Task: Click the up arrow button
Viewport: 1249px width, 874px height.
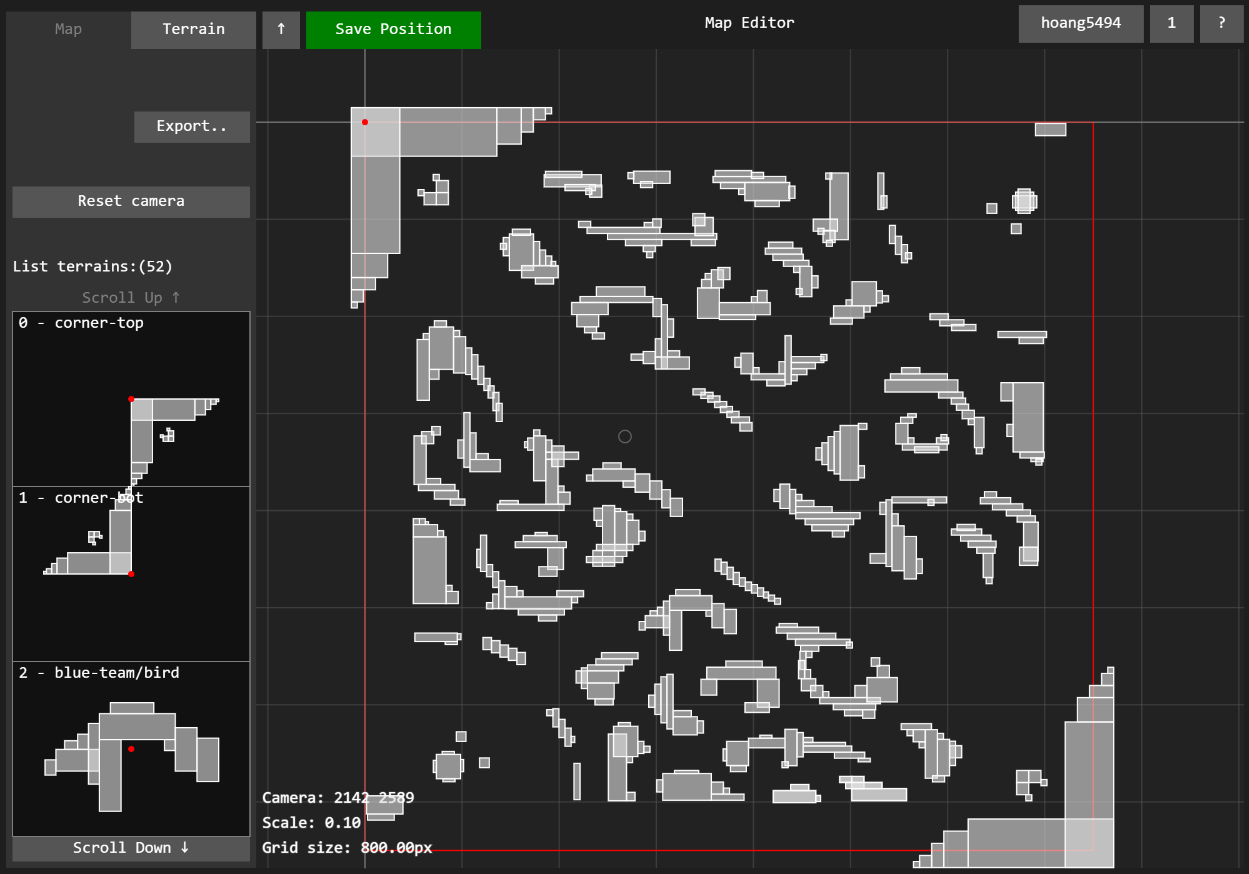Action: pyautogui.click(x=281, y=29)
